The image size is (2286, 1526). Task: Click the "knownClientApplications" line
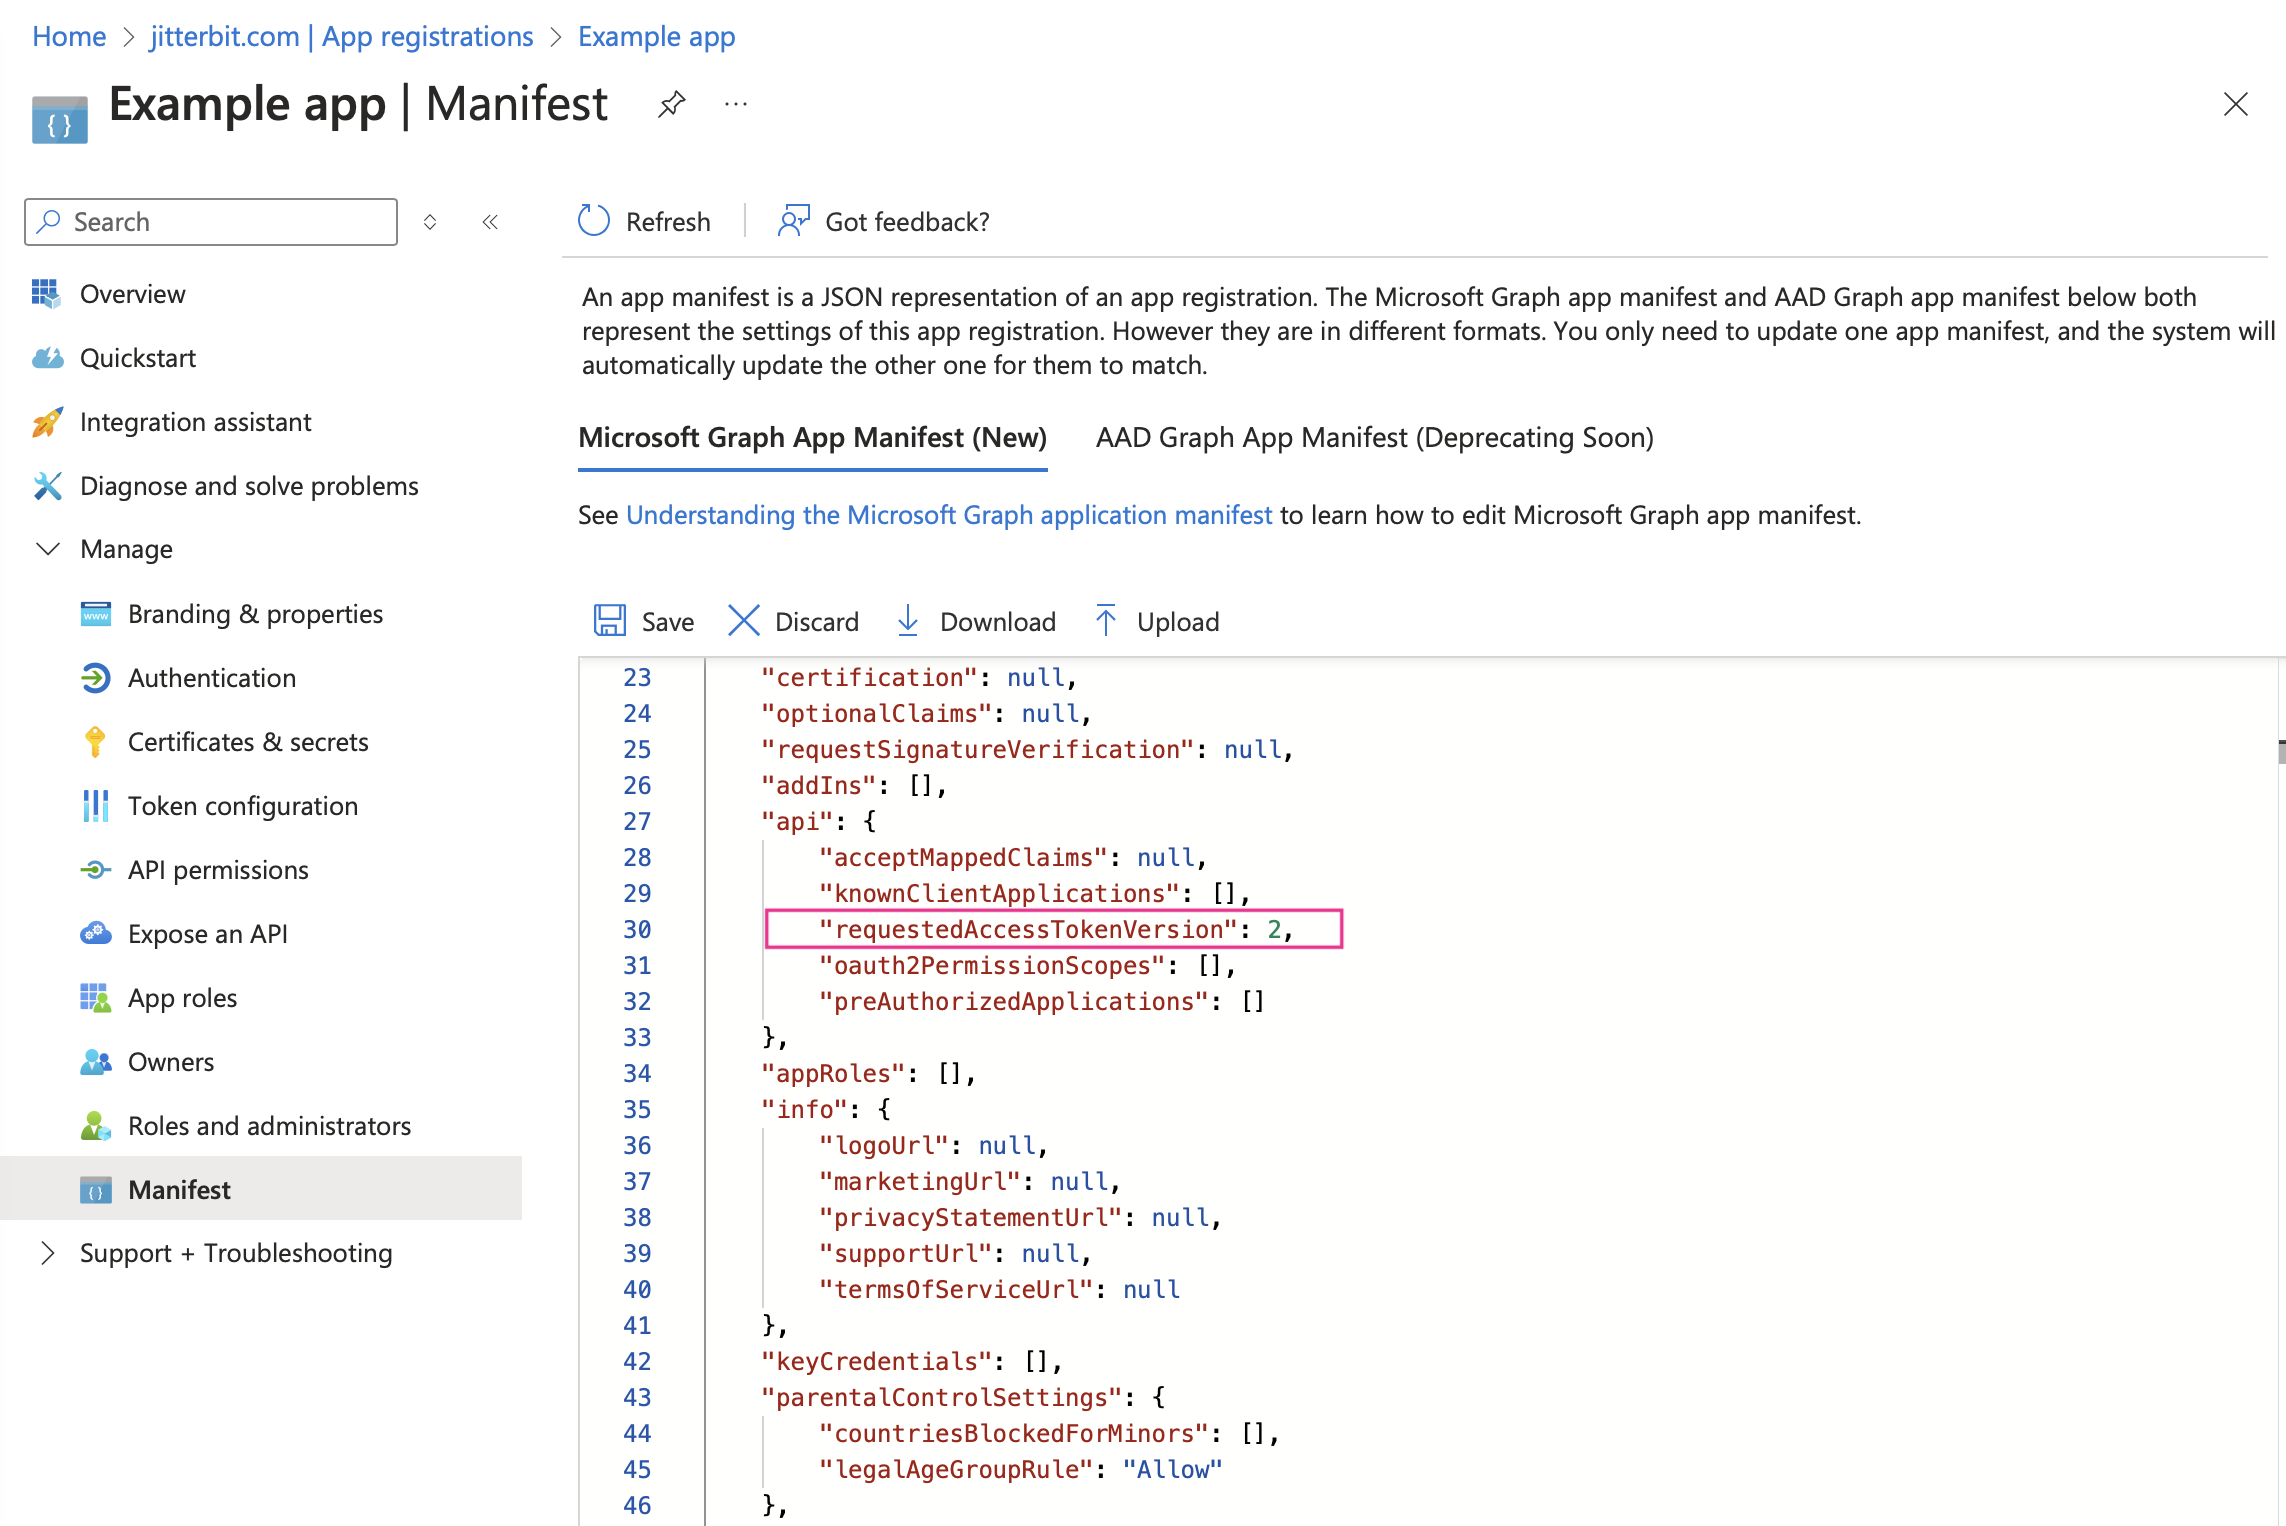pos(1034,893)
